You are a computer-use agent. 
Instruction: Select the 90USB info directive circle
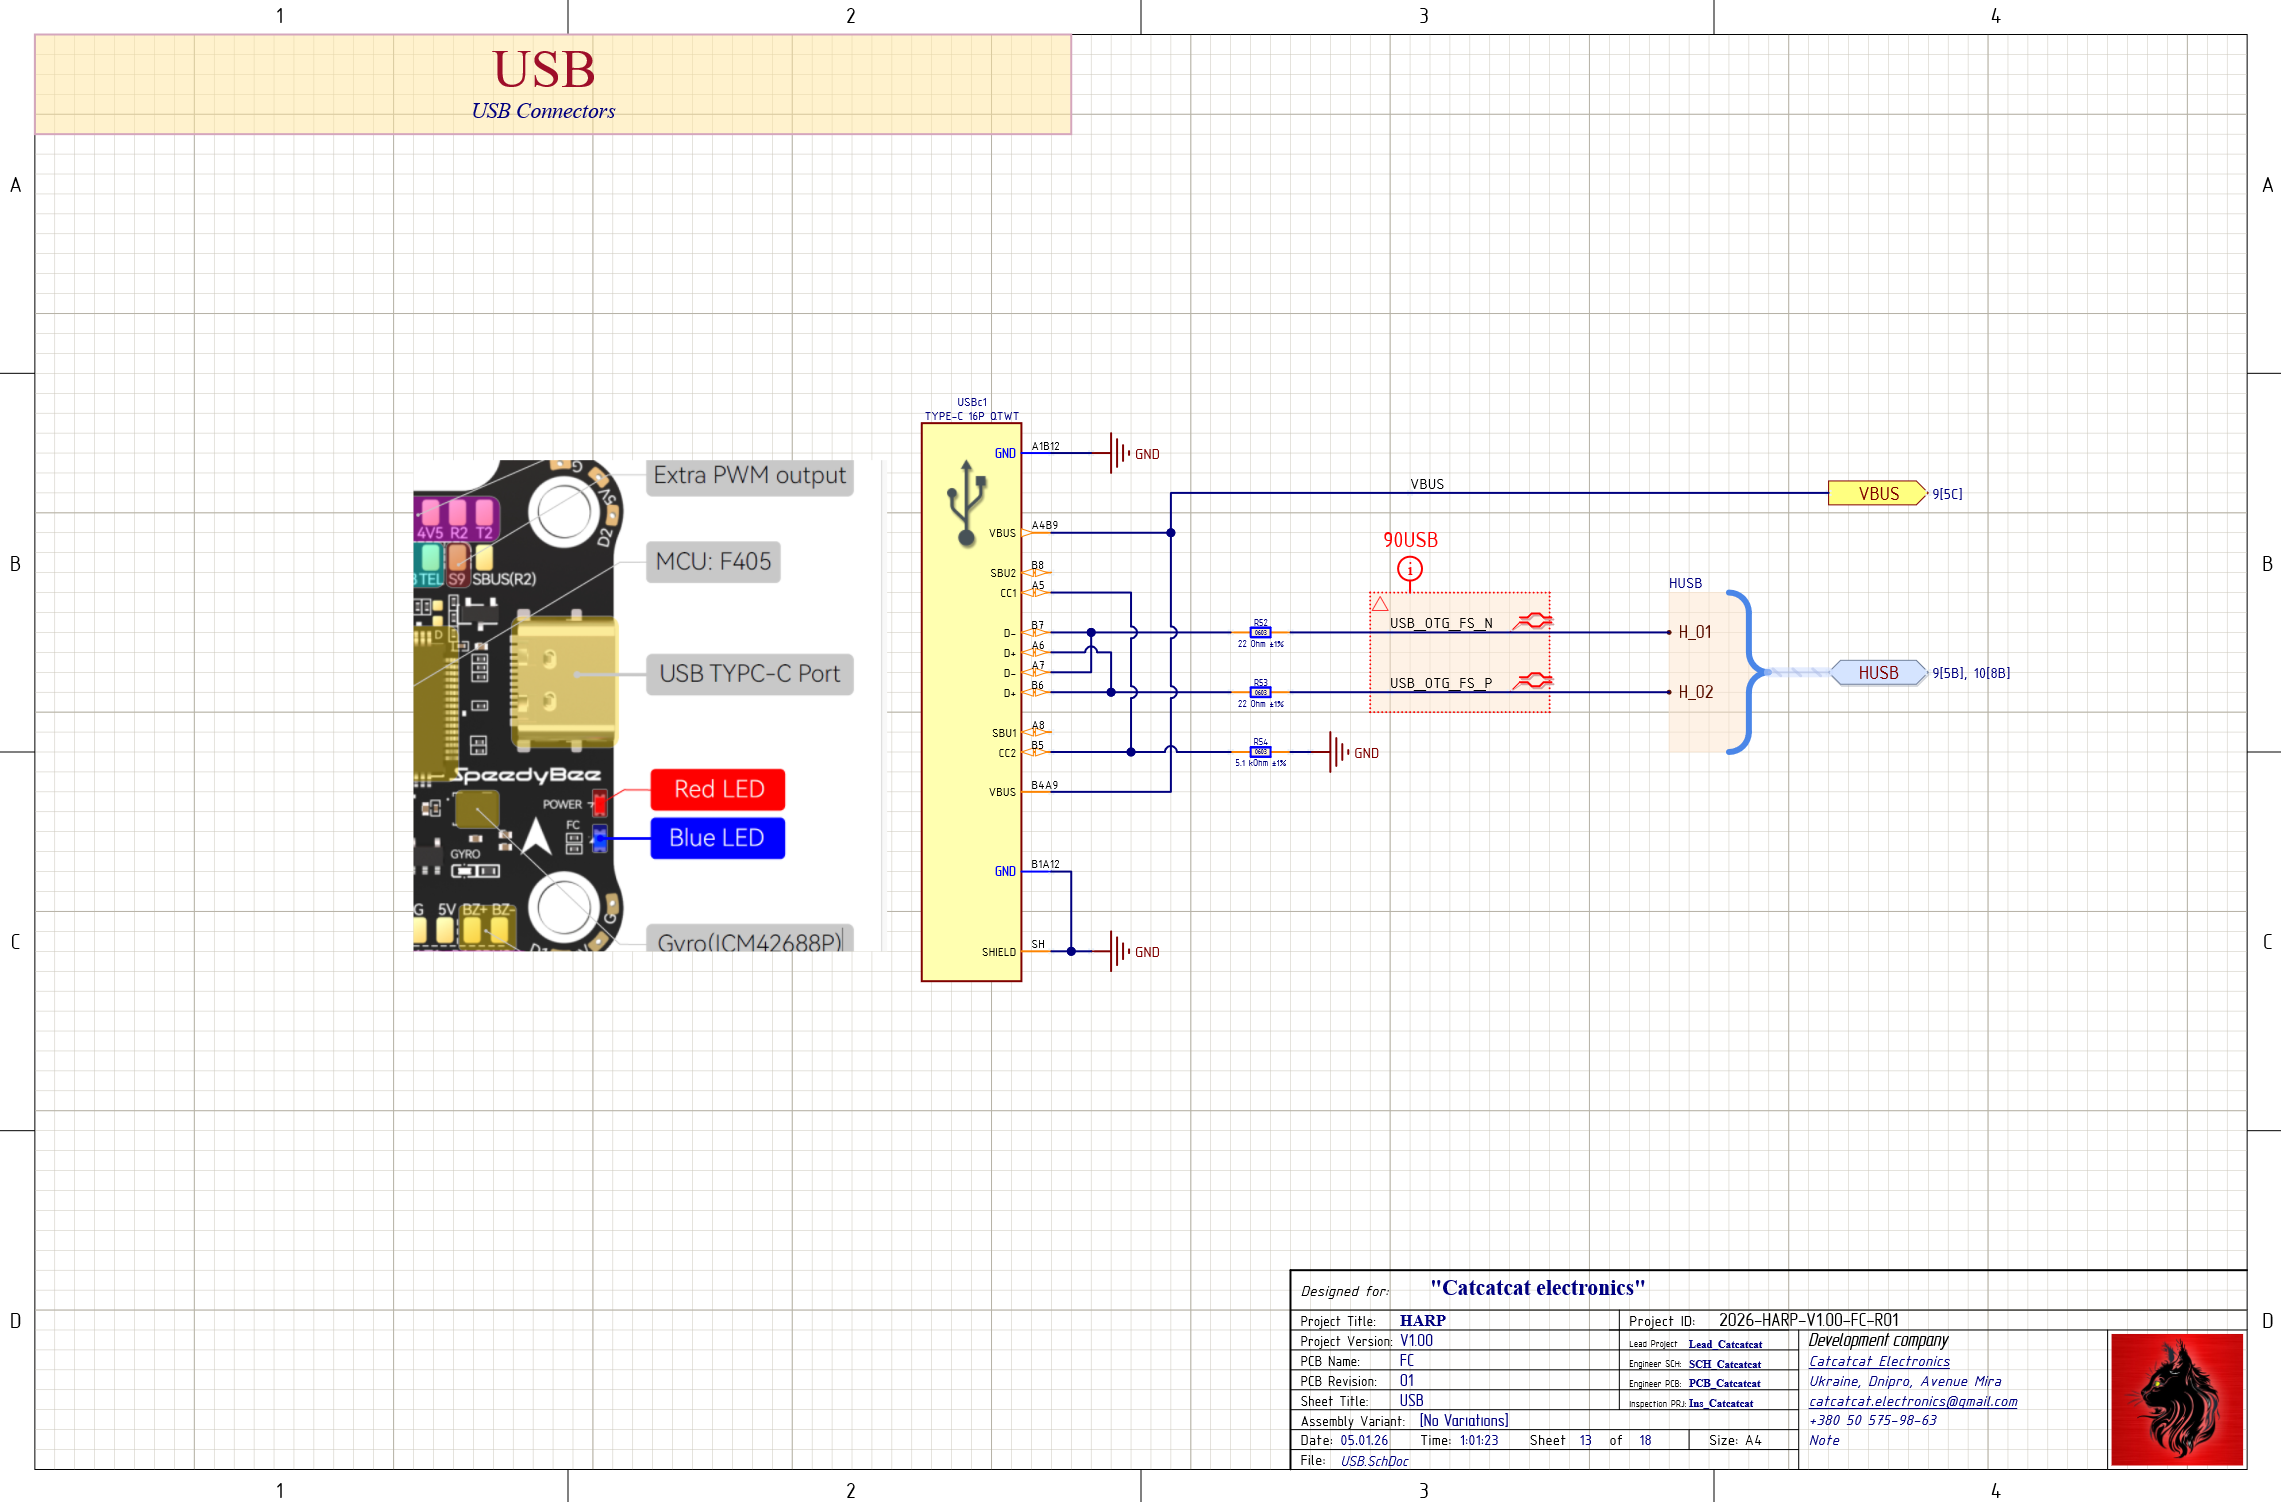click(1410, 569)
